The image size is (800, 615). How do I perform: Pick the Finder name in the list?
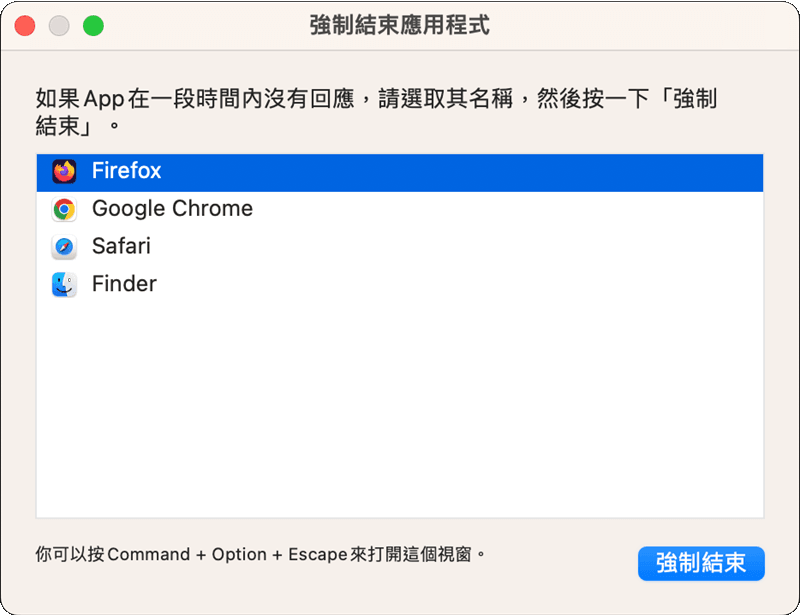tap(124, 284)
